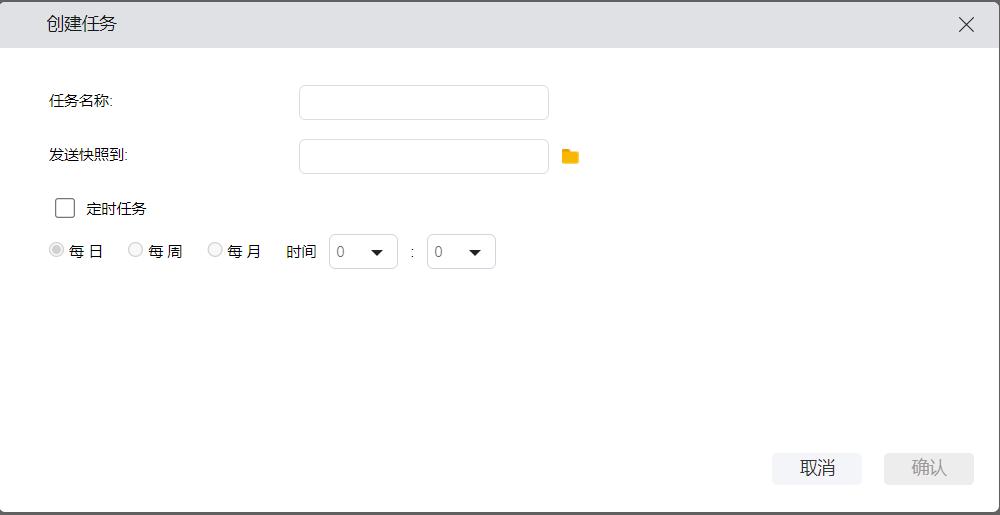Screen dimensions: 1000x515
Task: Click the 每 日 option label text
Action: point(86,252)
